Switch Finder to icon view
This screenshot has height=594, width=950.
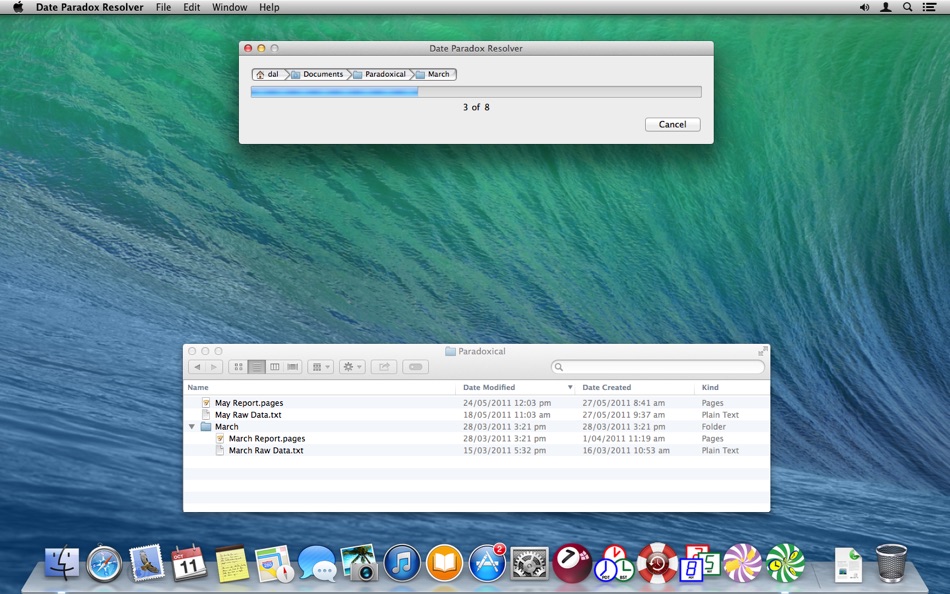coord(238,367)
